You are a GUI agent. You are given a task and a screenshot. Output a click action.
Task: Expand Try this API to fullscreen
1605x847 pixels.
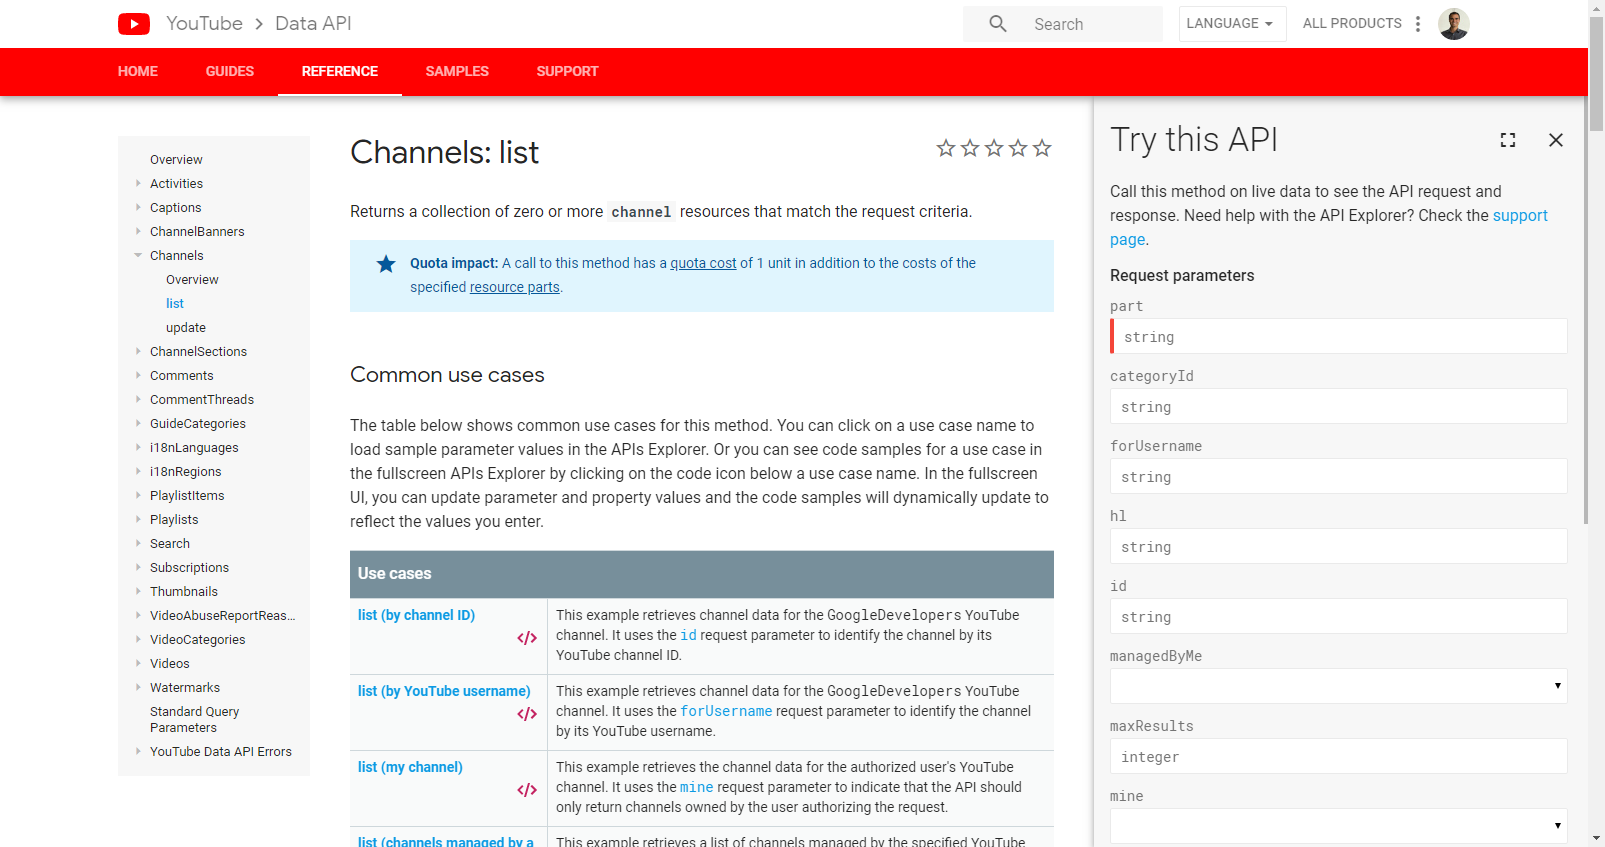[x=1508, y=140]
